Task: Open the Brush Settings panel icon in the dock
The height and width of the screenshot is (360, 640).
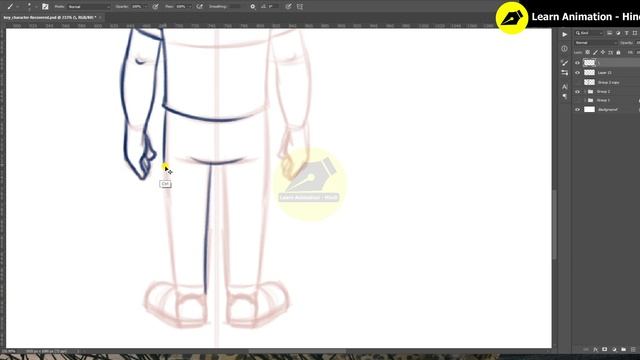Action: pyautogui.click(x=564, y=73)
